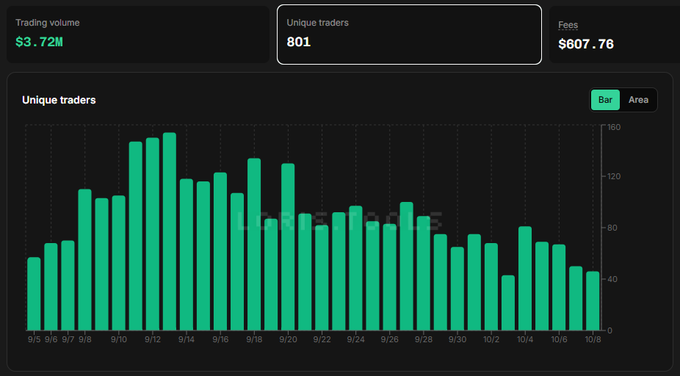This screenshot has width=680, height=376.
Task: Click the bar above the 9/5 label
Action: pyautogui.click(x=34, y=294)
